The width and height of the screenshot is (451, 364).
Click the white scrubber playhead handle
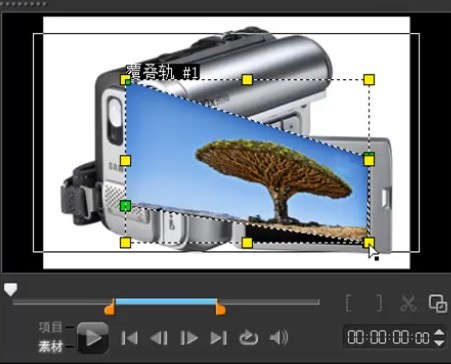(x=11, y=289)
